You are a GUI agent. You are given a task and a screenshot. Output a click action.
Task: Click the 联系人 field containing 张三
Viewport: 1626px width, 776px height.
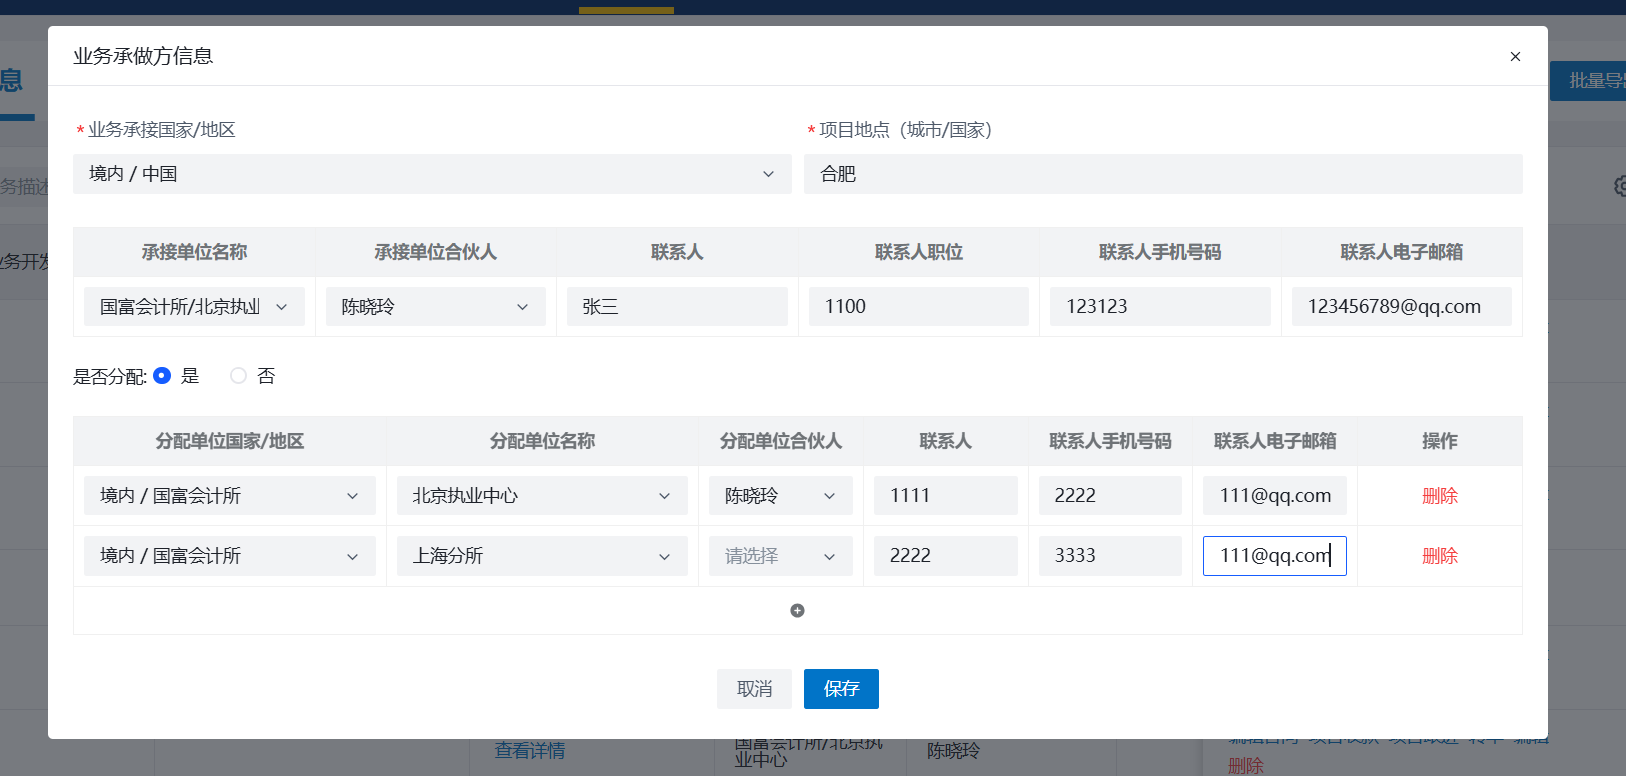pyautogui.click(x=677, y=307)
